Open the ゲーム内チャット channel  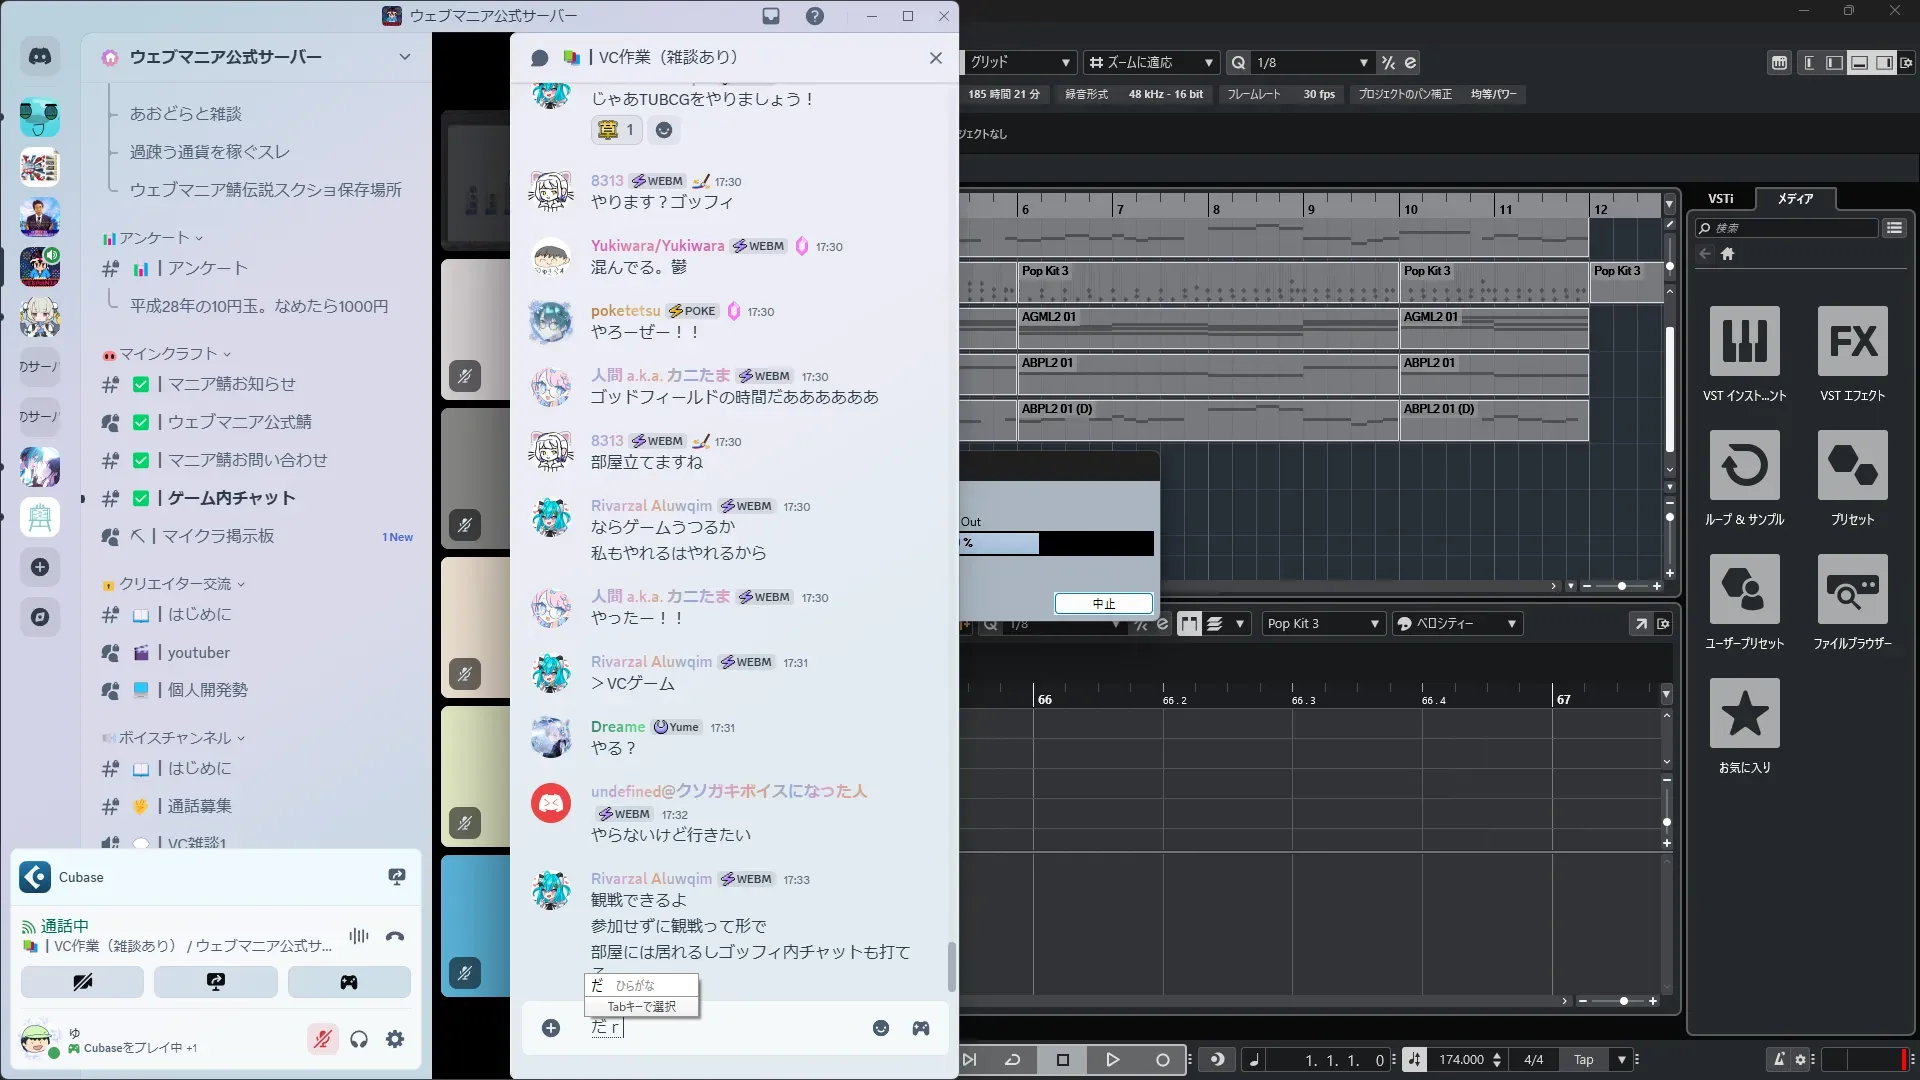click(231, 498)
